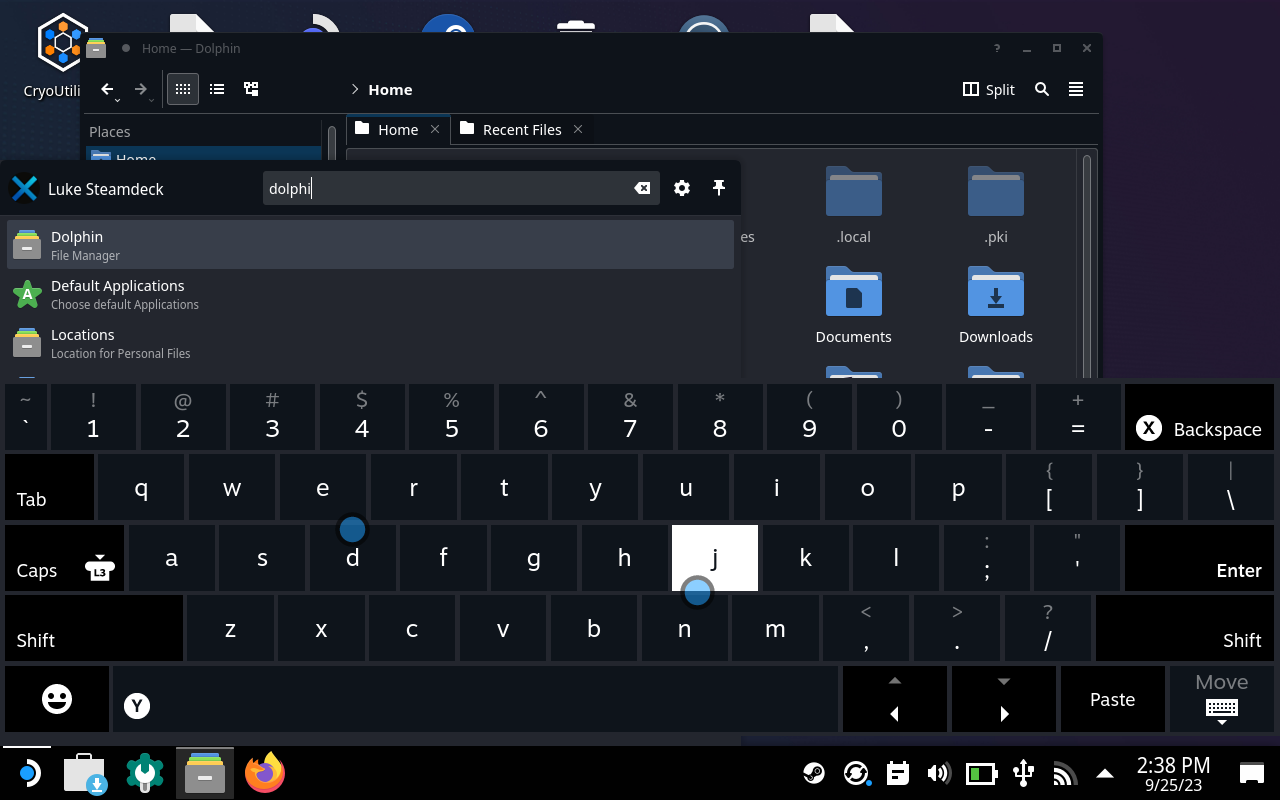Expand the back button history dropdown
The height and width of the screenshot is (800, 1280).
click(118, 99)
